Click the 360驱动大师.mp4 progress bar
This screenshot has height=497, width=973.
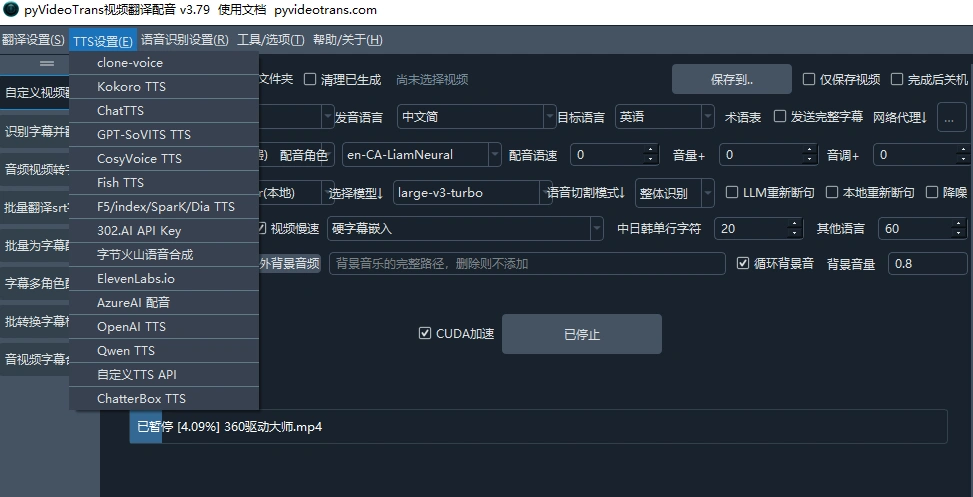(x=538, y=427)
